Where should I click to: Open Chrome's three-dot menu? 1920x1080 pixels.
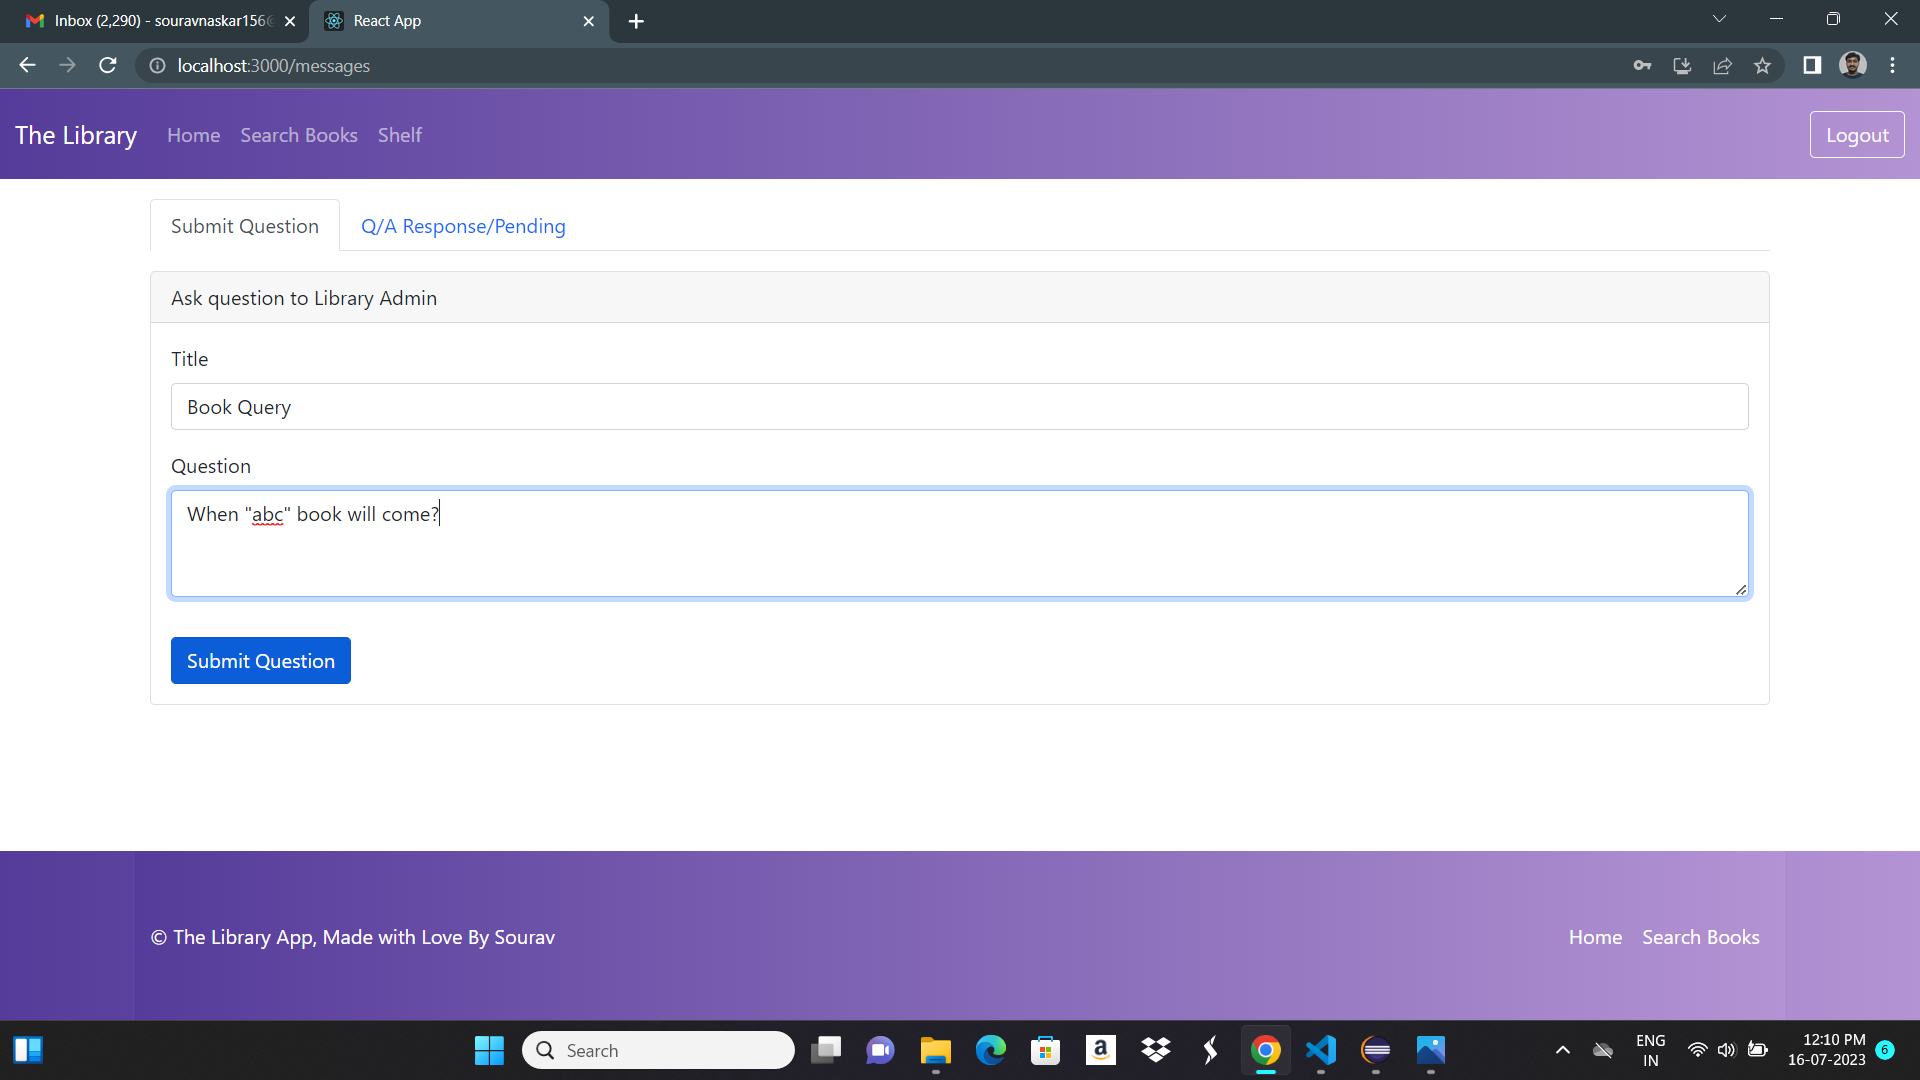(1892, 65)
